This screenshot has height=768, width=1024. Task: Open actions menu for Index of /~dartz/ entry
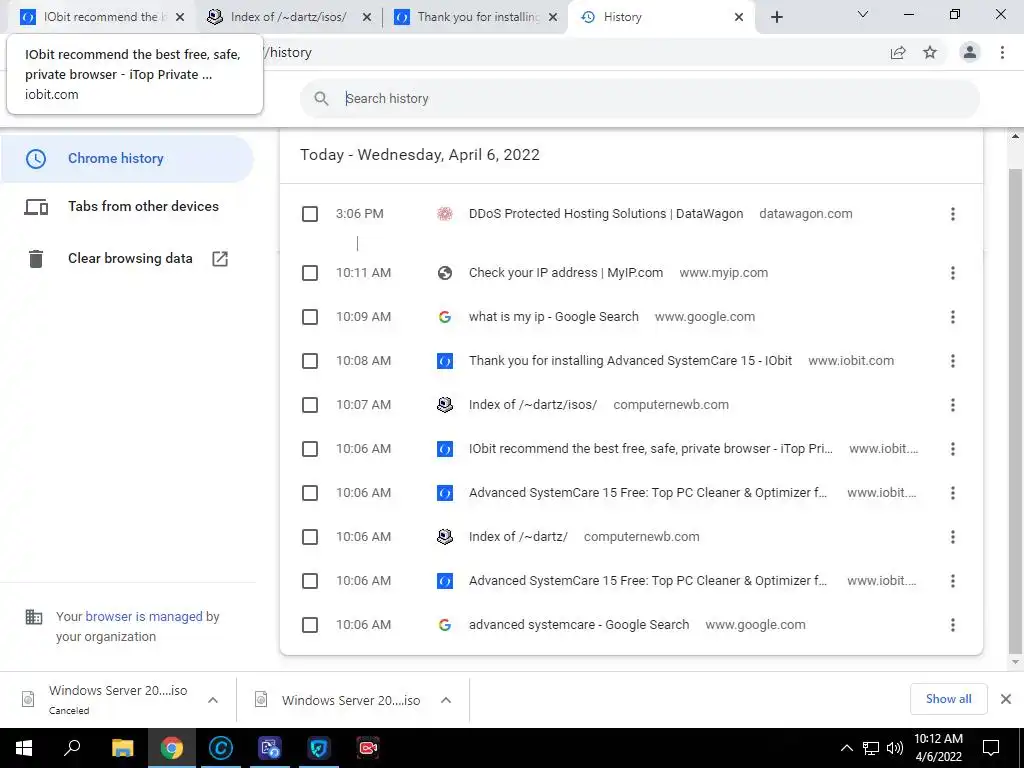click(x=953, y=537)
